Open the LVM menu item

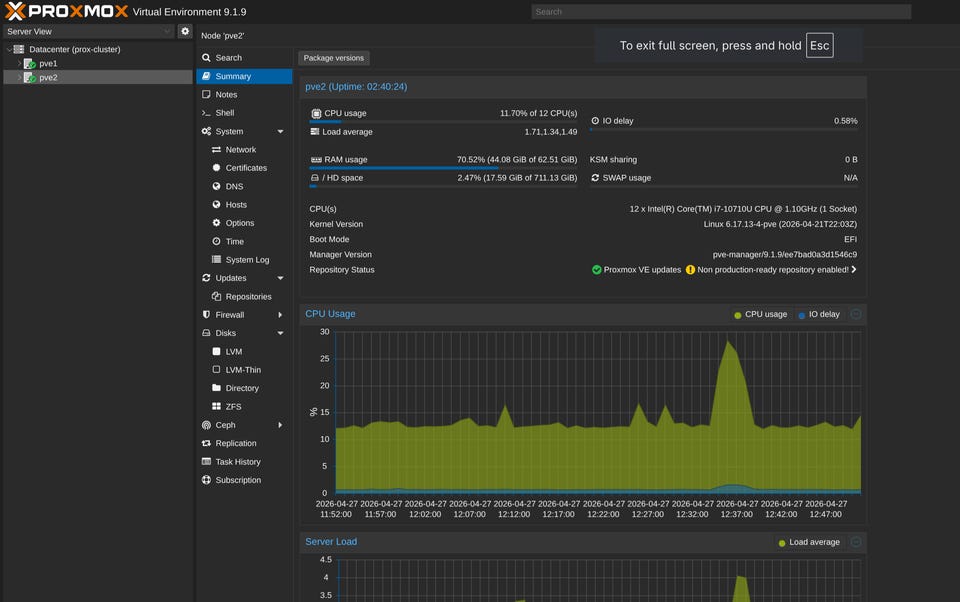[x=244, y=352]
